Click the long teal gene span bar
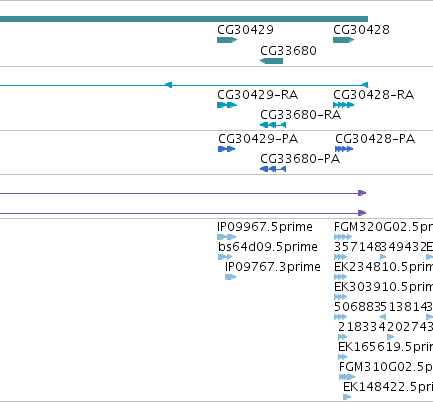This screenshot has height=402, width=433. click(x=184, y=19)
